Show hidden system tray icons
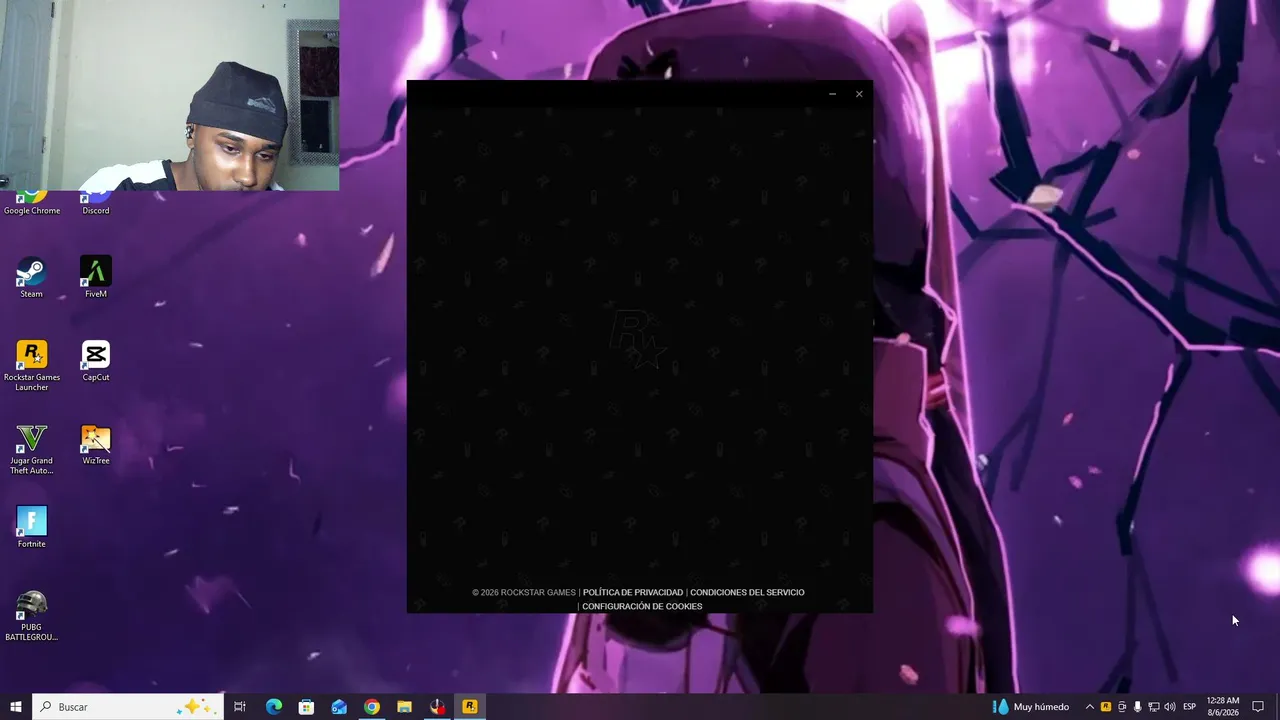Viewport: 1280px width, 720px height. 1089,707
